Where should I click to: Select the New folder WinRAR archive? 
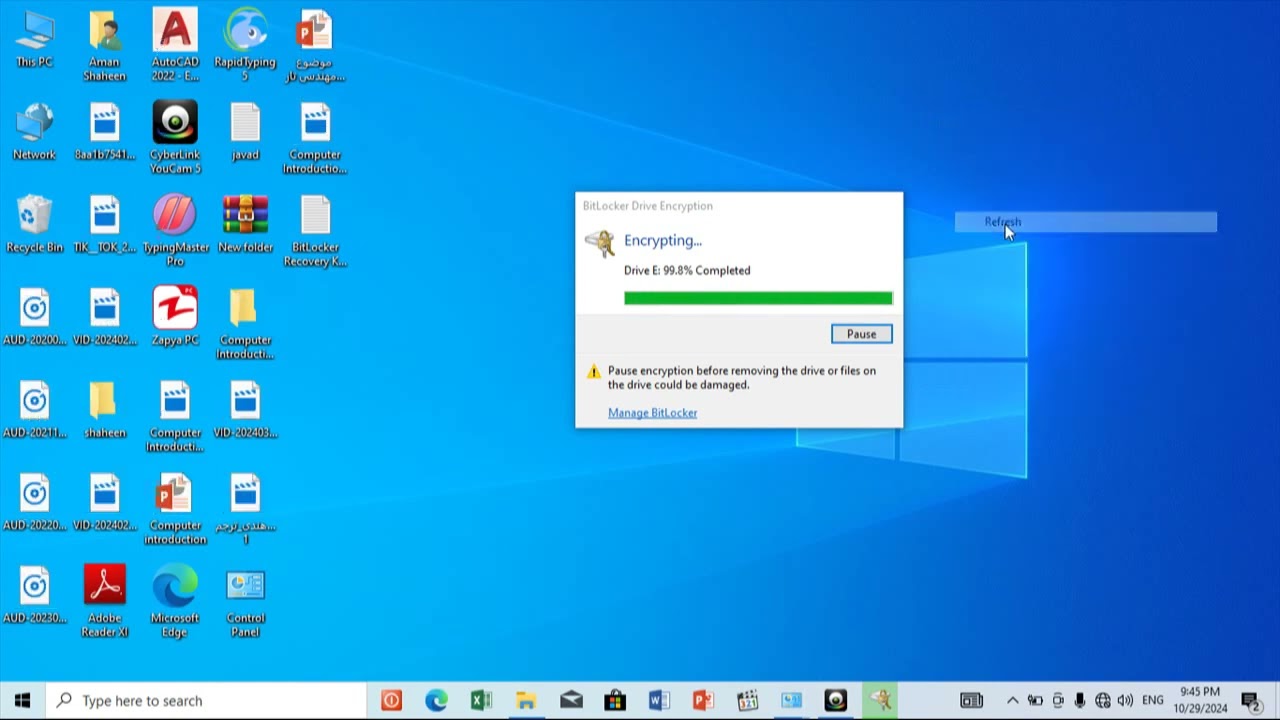tap(245, 224)
